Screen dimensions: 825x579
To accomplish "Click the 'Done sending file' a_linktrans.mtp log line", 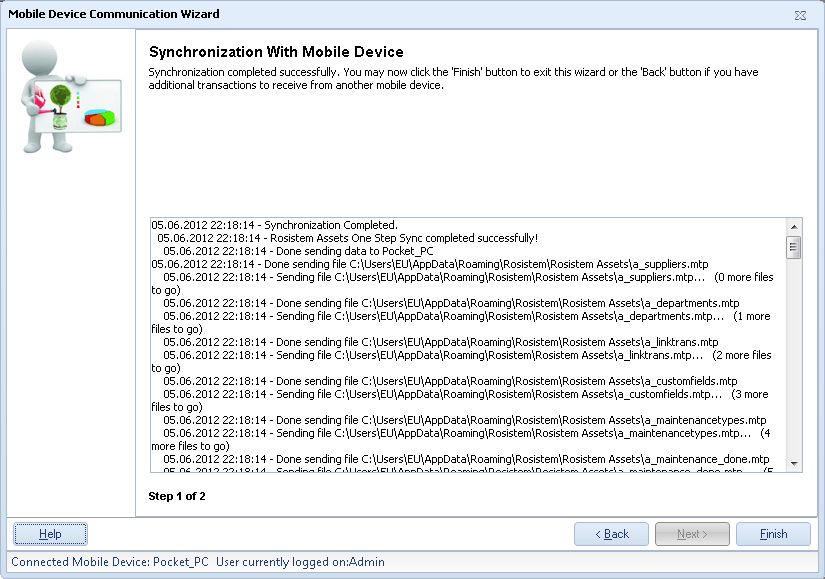I will point(440,342).
